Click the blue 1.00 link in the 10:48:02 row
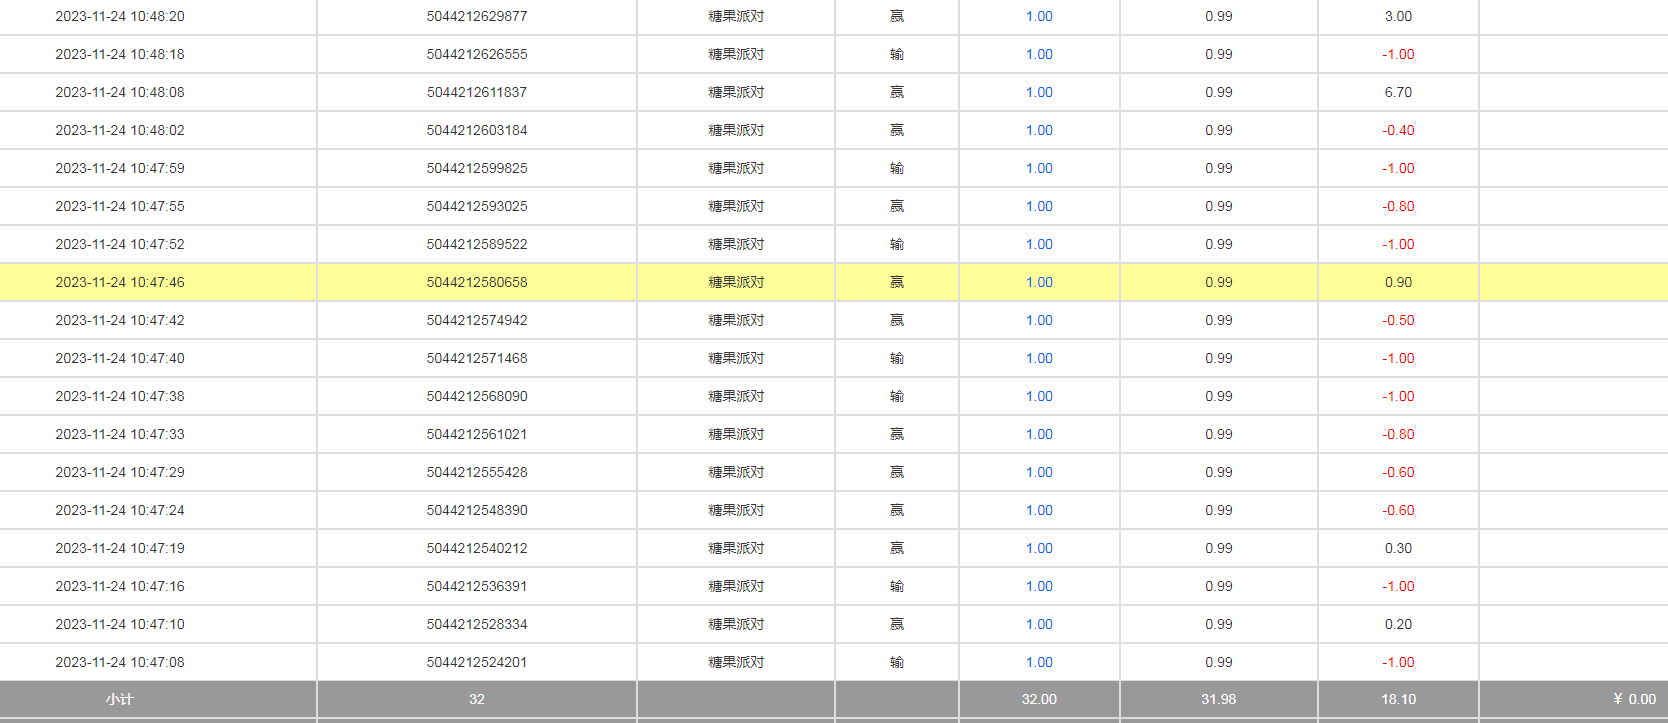The width and height of the screenshot is (1668, 723). click(x=1039, y=130)
